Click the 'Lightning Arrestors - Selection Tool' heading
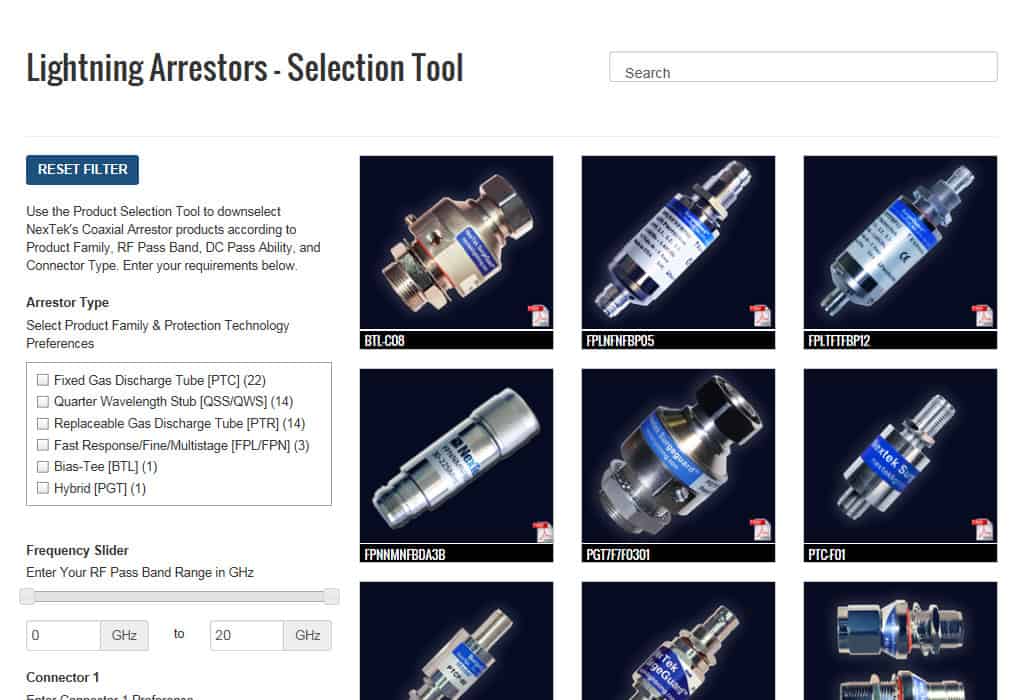The width and height of the screenshot is (1016, 700). (x=245, y=68)
